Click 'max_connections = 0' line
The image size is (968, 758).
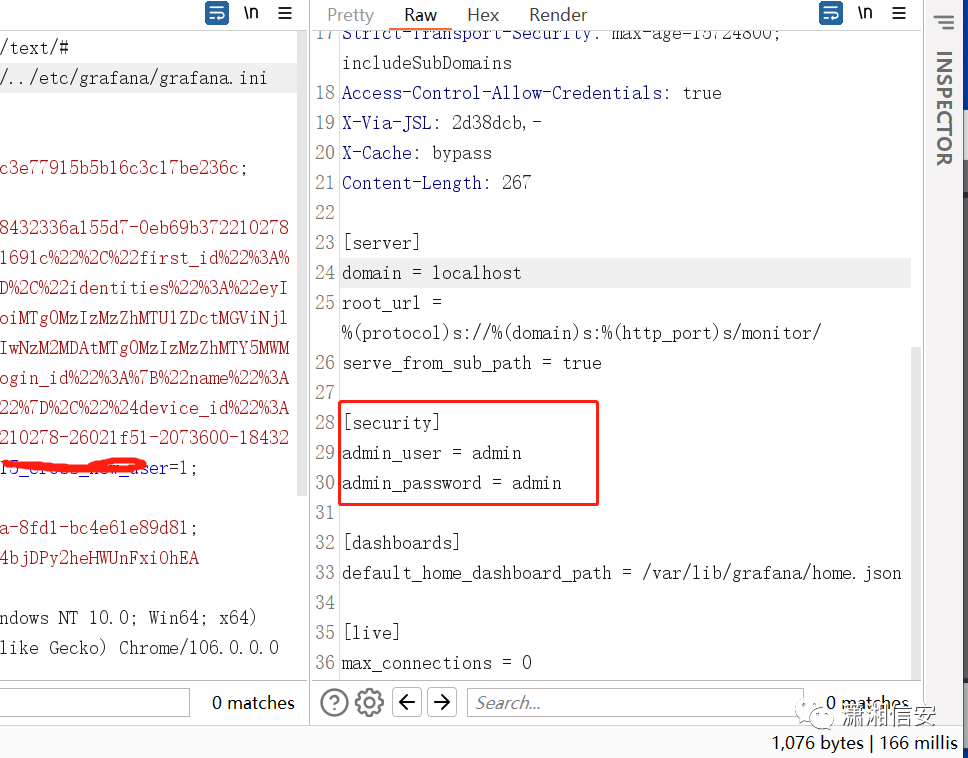pos(436,663)
